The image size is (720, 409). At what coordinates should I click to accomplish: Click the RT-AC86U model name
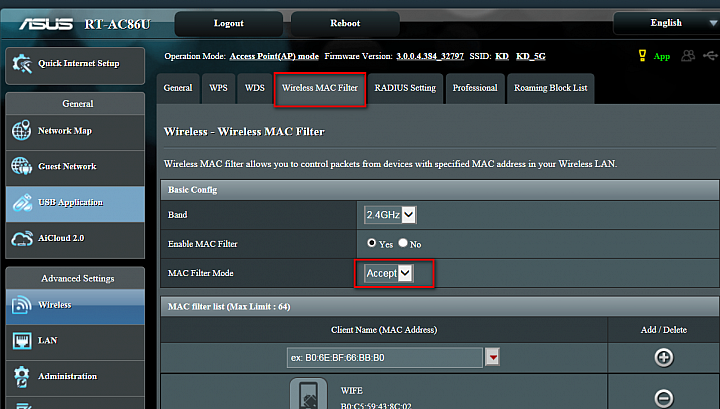[x=117, y=24]
